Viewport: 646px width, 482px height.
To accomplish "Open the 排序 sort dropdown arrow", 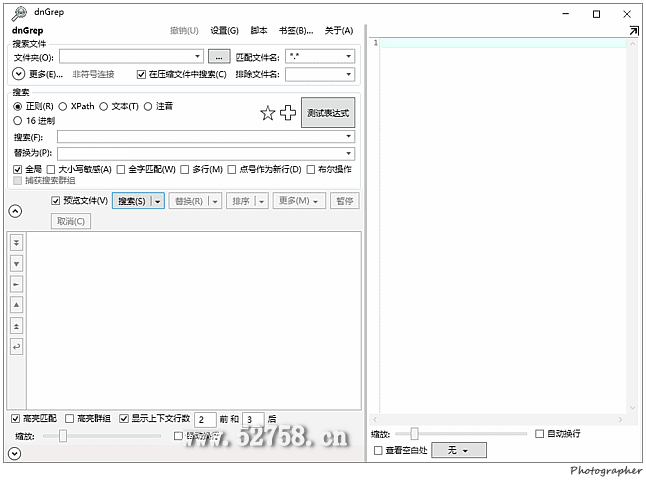I will [262, 201].
